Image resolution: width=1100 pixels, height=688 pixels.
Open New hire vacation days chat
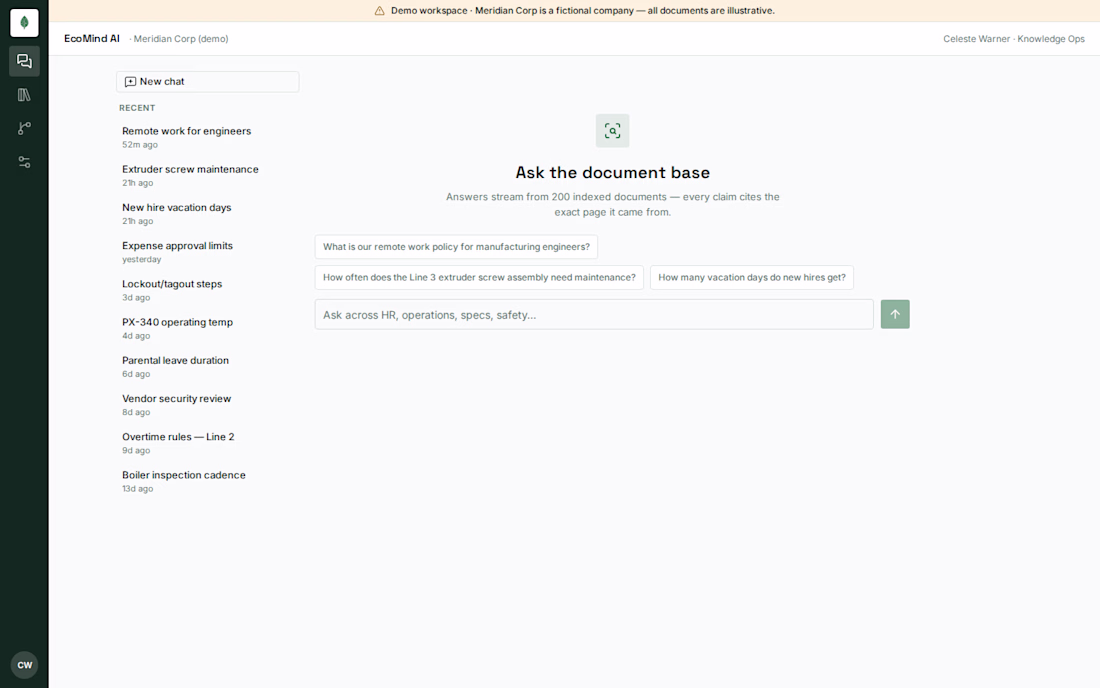point(208,214)
